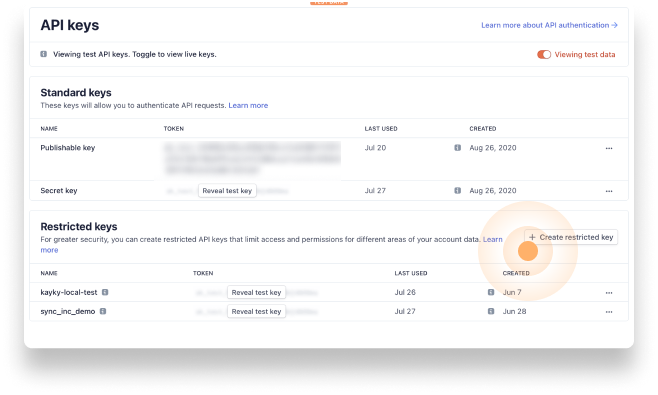This screenshot has height=395, width=658.
Task: Open more options menu for kayky-local-test
Action: [x=609, y=293]
